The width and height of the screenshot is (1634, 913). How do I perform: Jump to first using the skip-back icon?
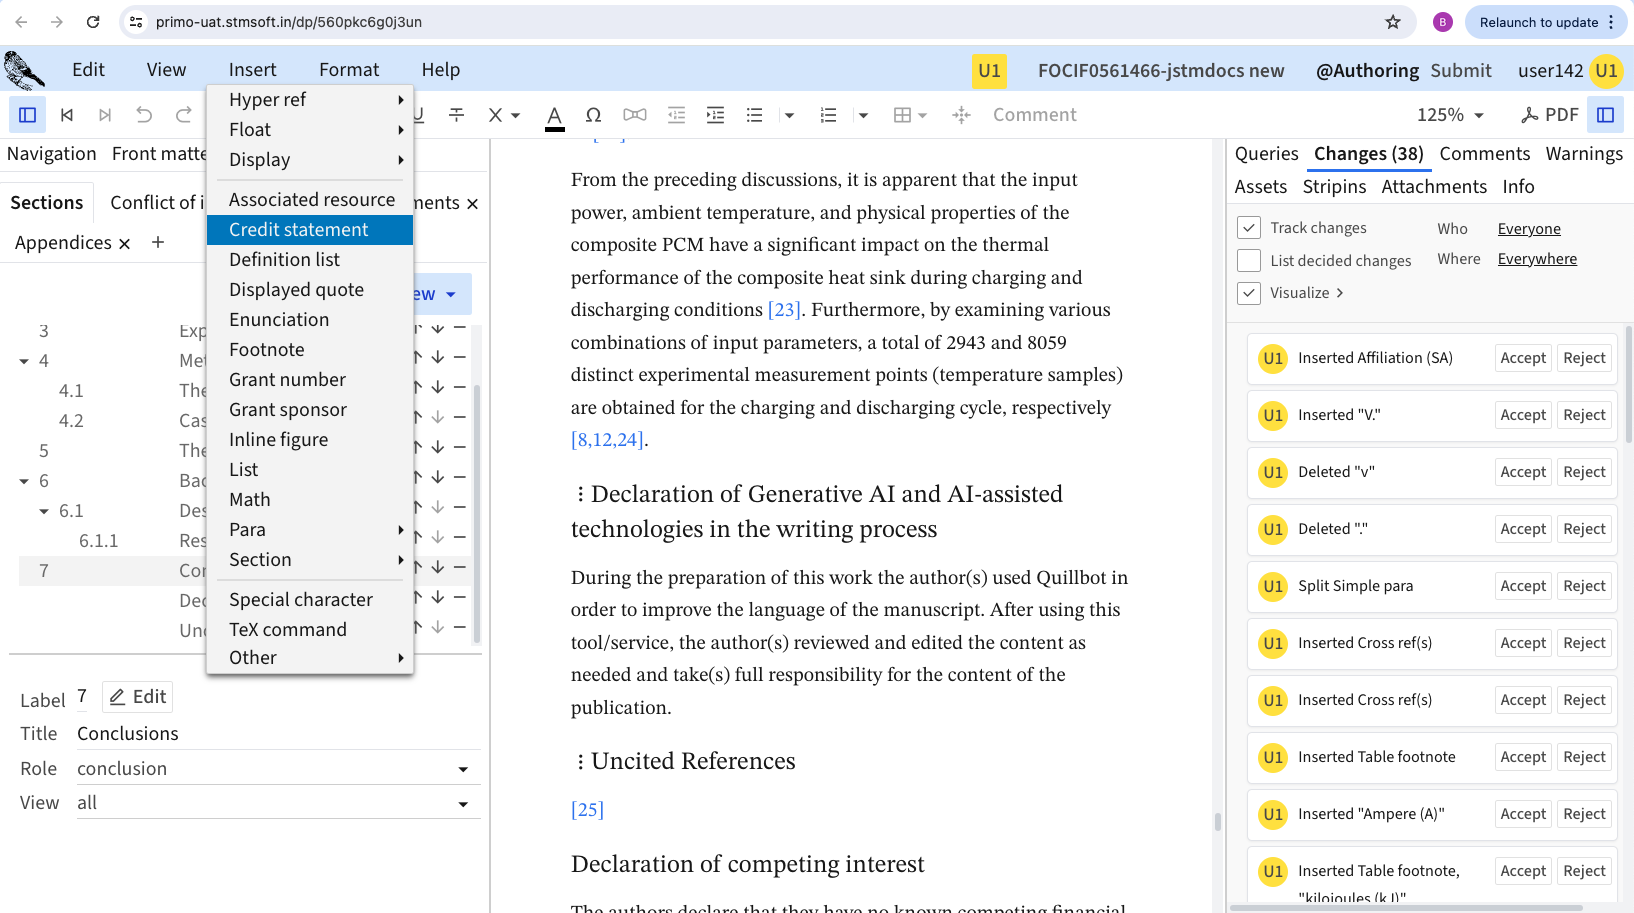(x=67, y=115)
